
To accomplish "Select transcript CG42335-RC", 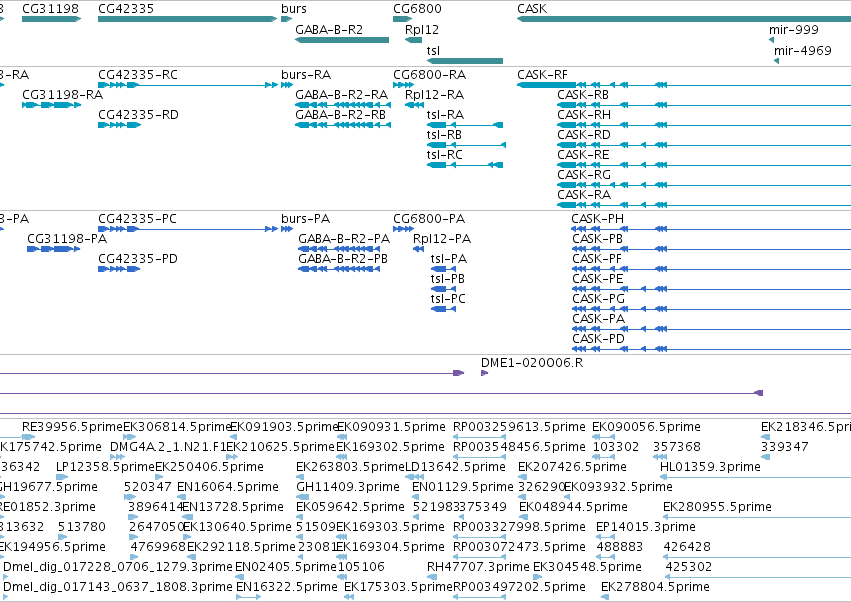I will coord(188,85).
